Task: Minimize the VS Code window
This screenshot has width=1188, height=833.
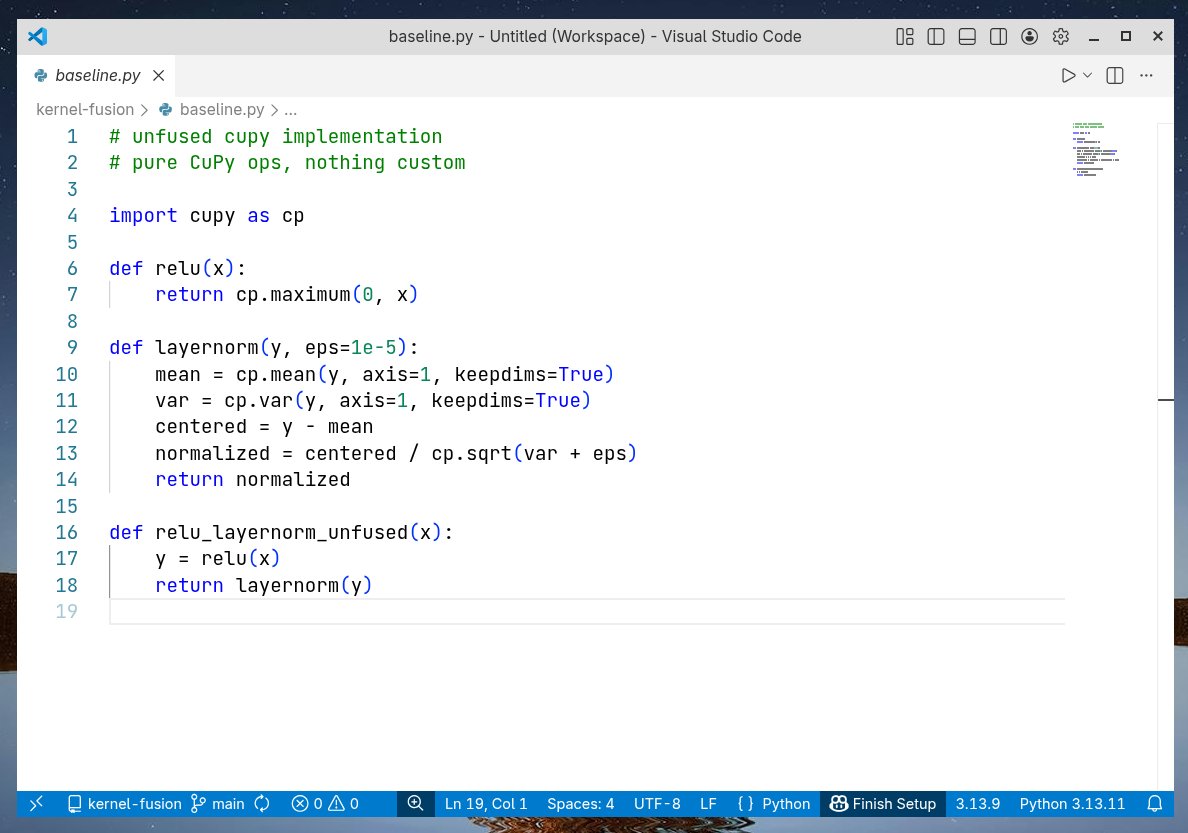Action: [x=1094, y=36]
